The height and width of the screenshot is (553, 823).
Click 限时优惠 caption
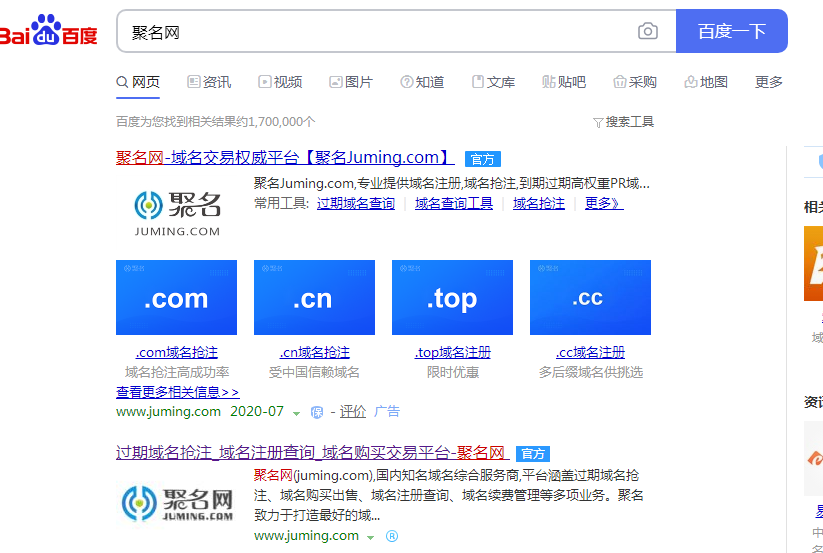point(452,373)
